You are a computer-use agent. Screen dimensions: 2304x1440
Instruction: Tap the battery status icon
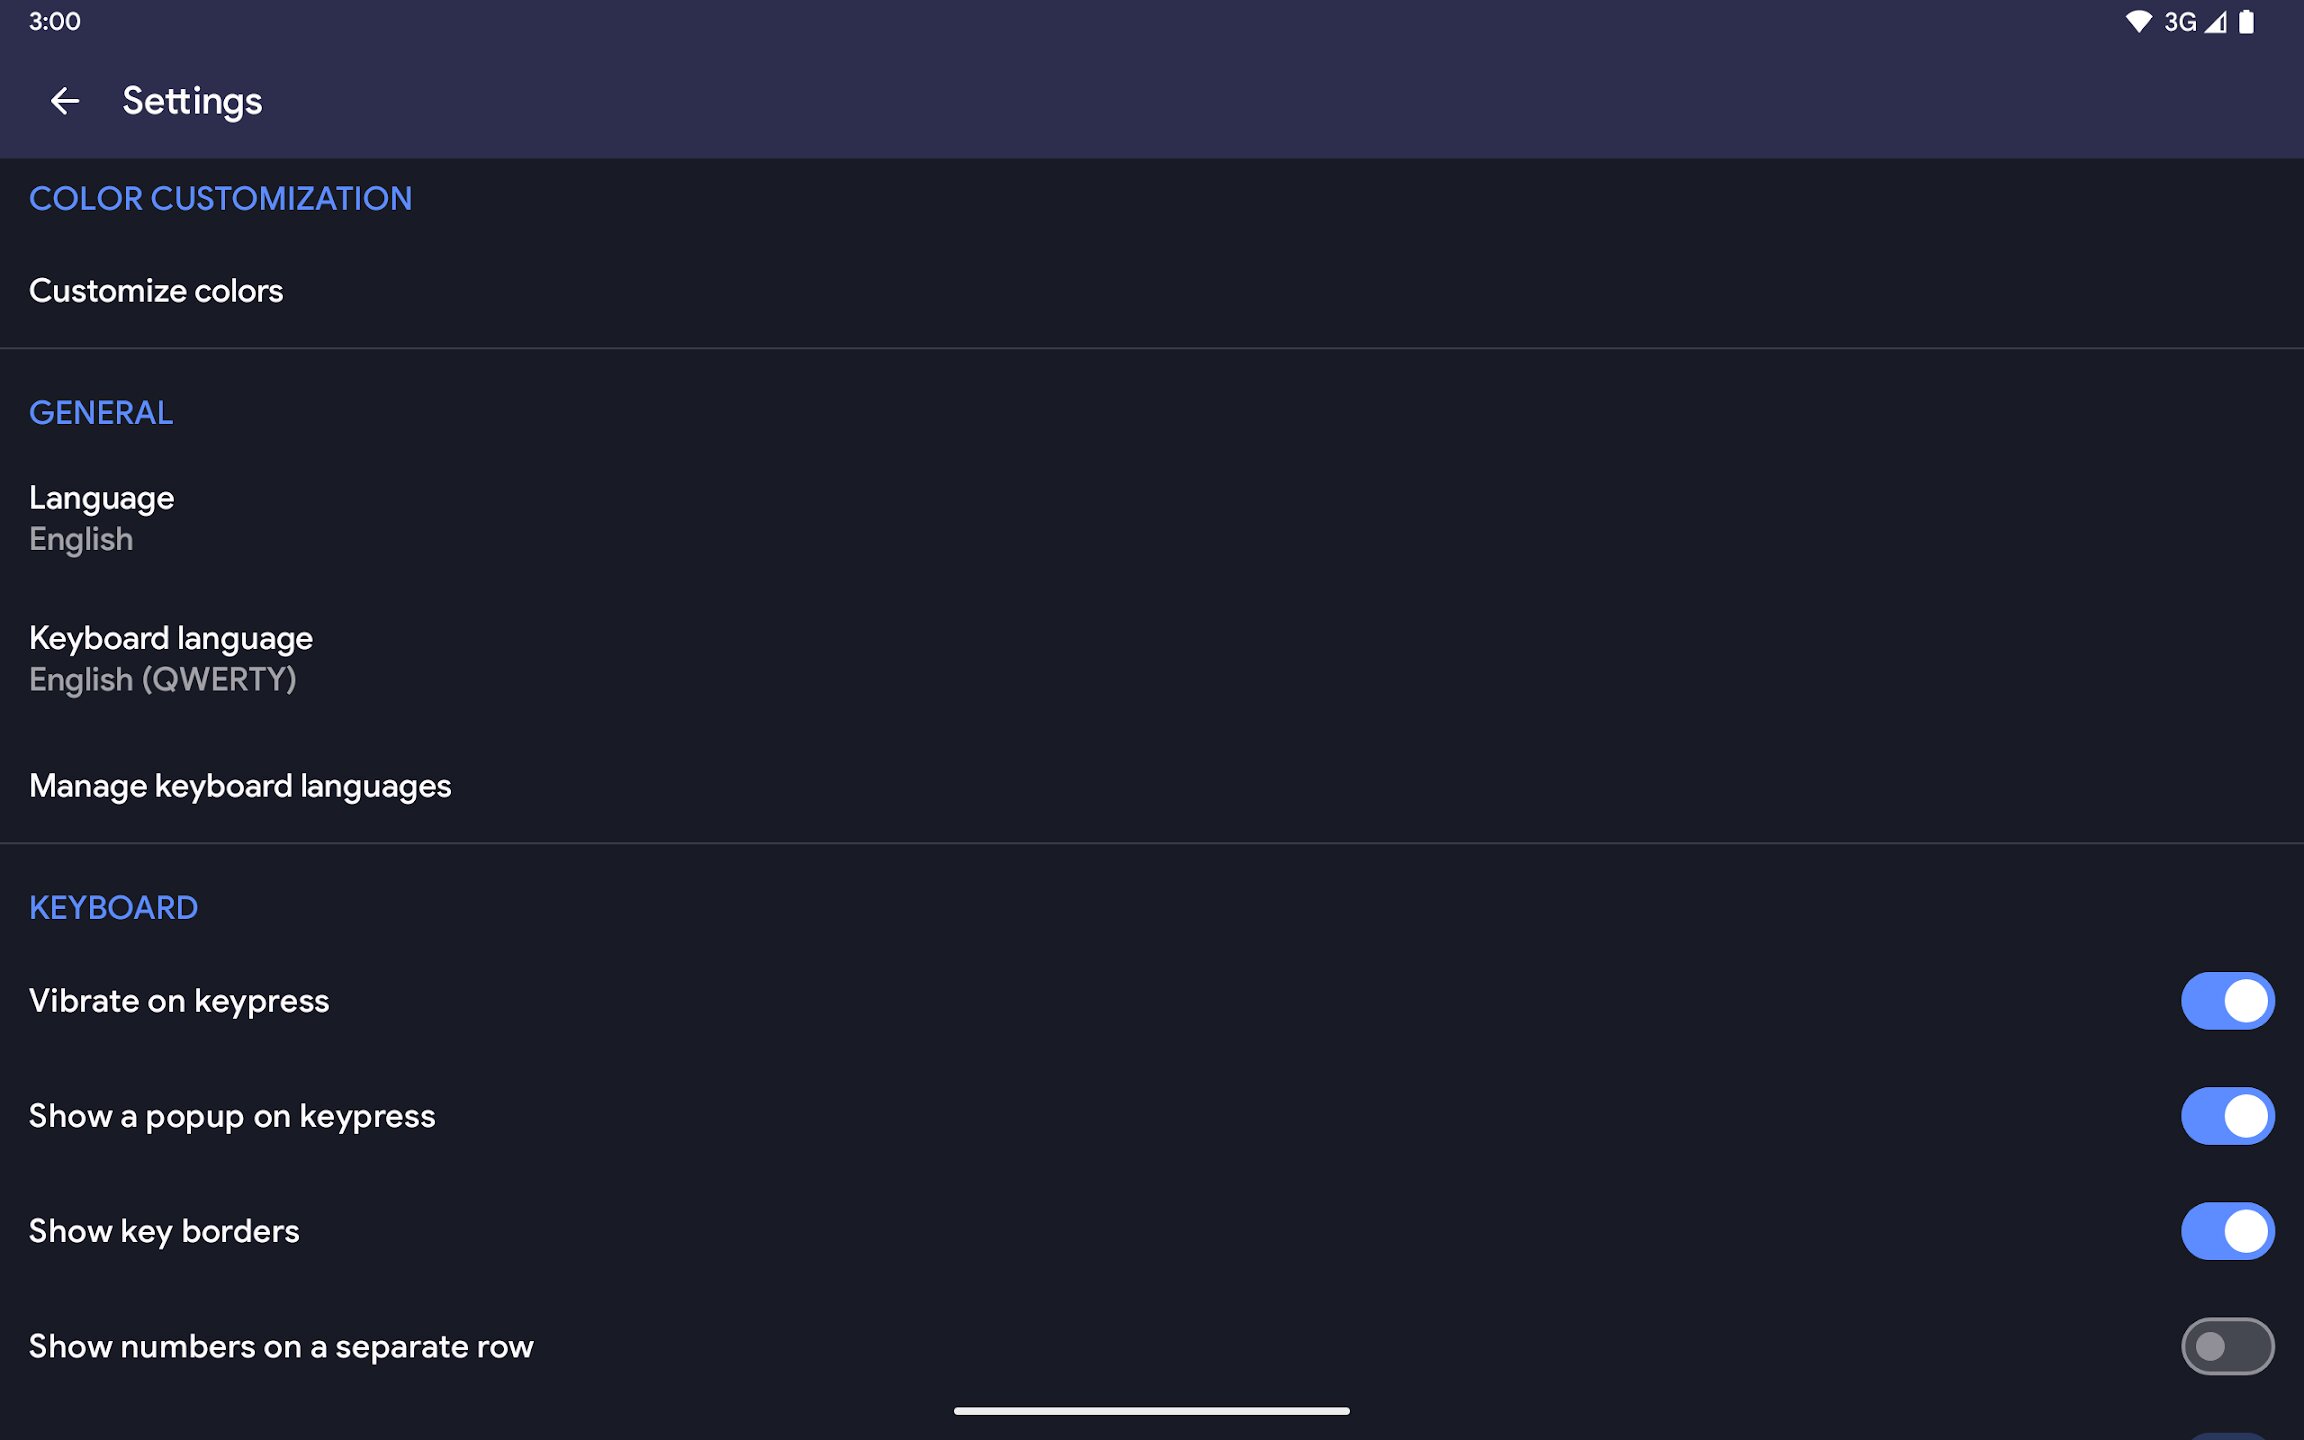2247,22
